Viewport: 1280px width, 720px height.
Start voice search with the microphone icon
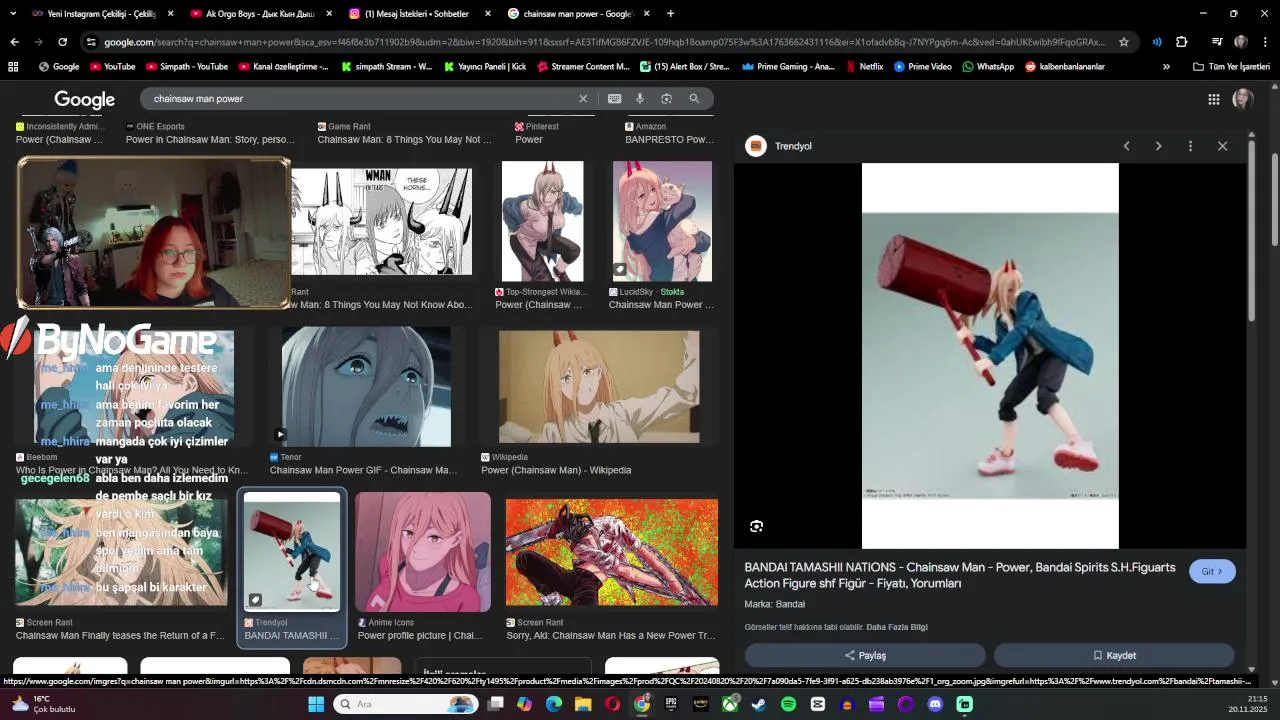tap(640, 99)
